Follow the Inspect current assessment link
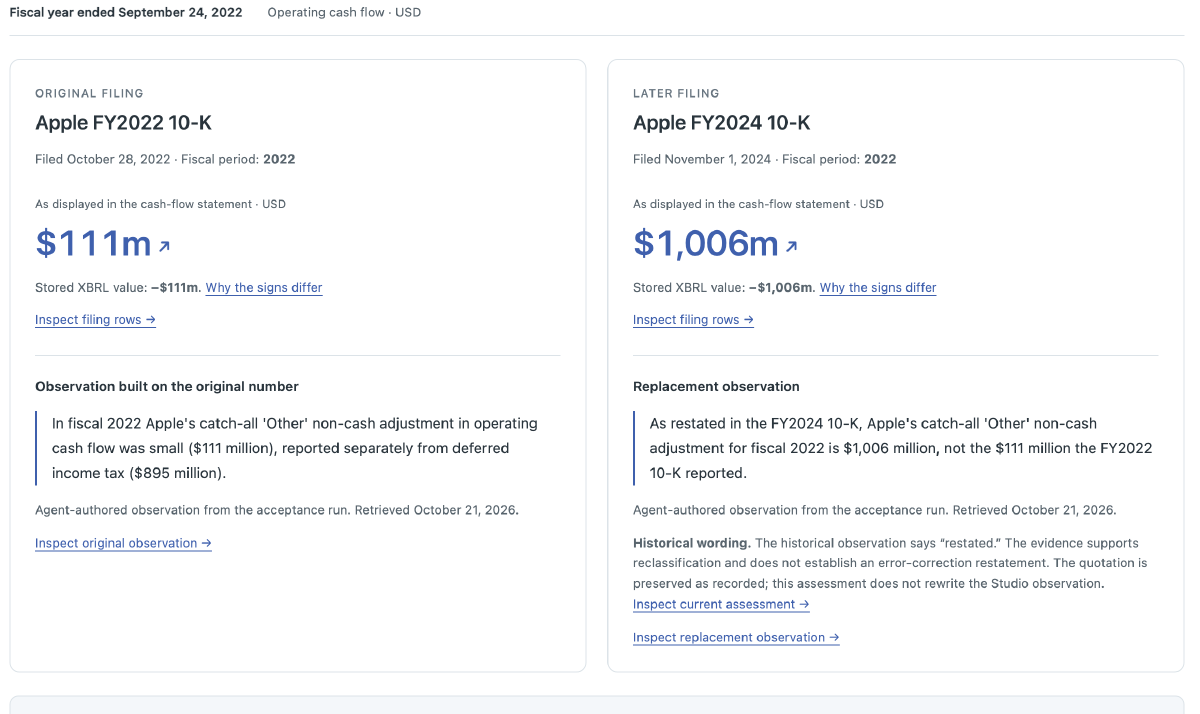This screenshot has width=1200, height=714. [x=721, y=604]
